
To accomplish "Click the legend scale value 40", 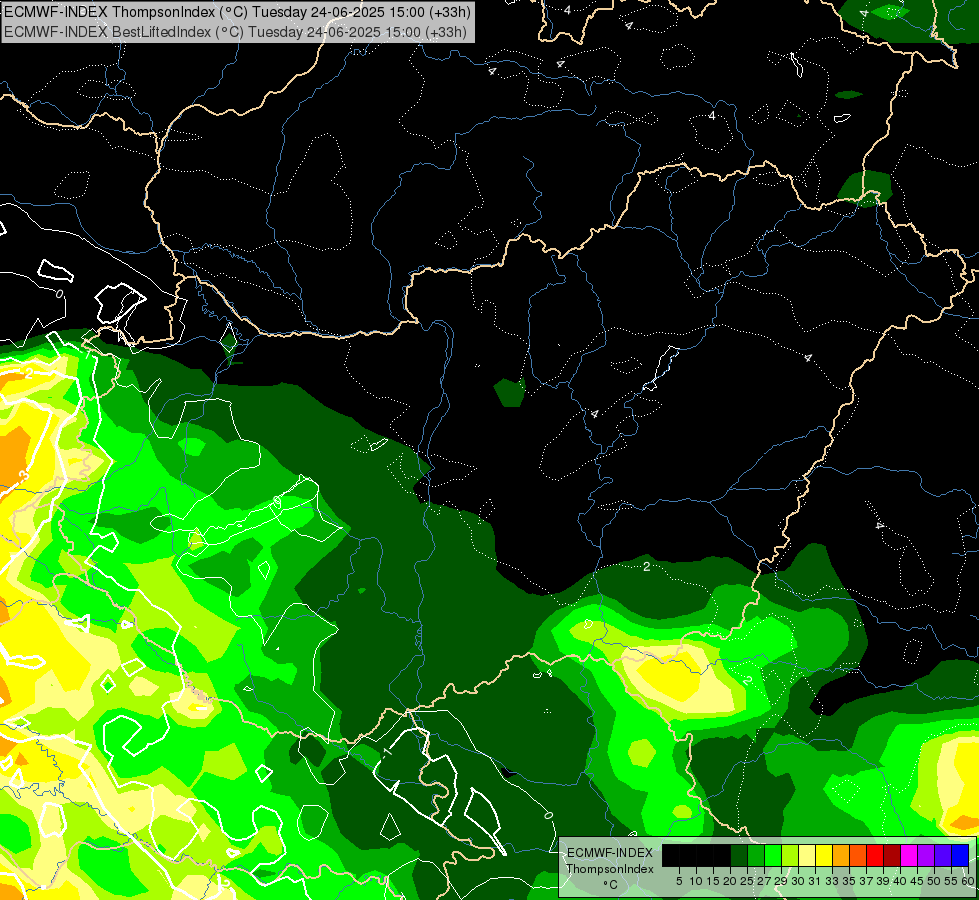I will pyautogui.click(x=900, y=881).
